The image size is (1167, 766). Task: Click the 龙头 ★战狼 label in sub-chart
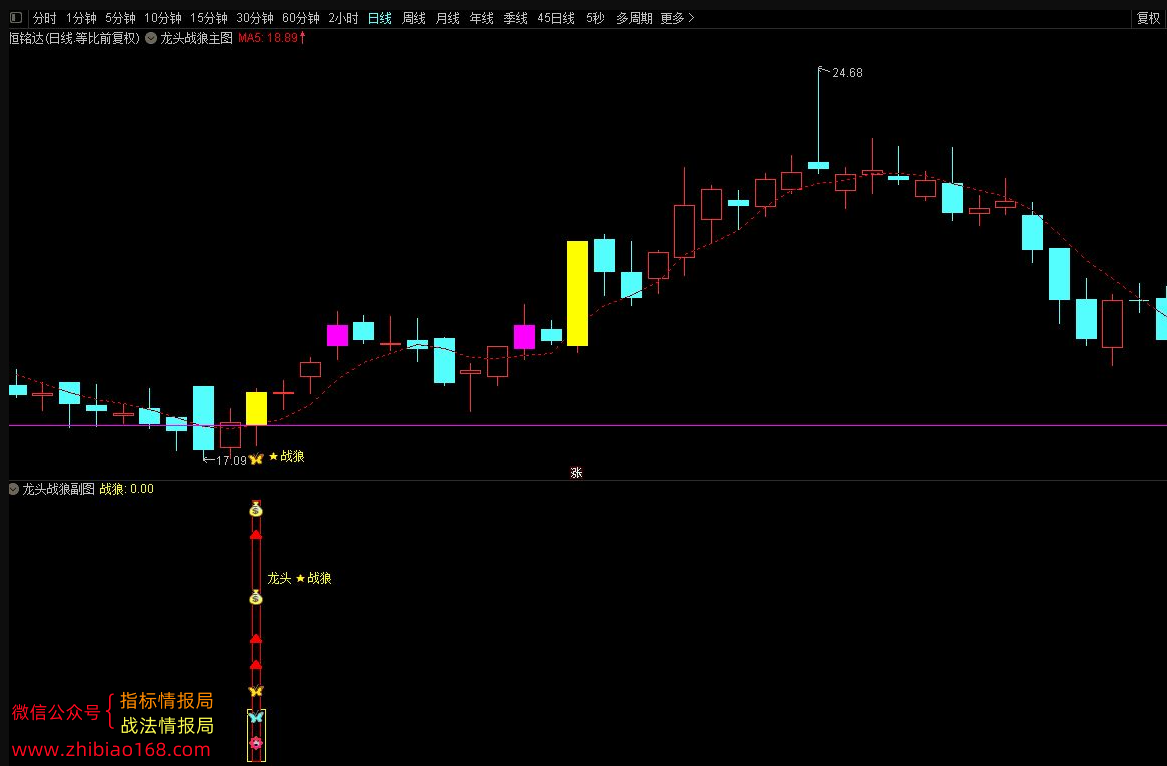299,578
